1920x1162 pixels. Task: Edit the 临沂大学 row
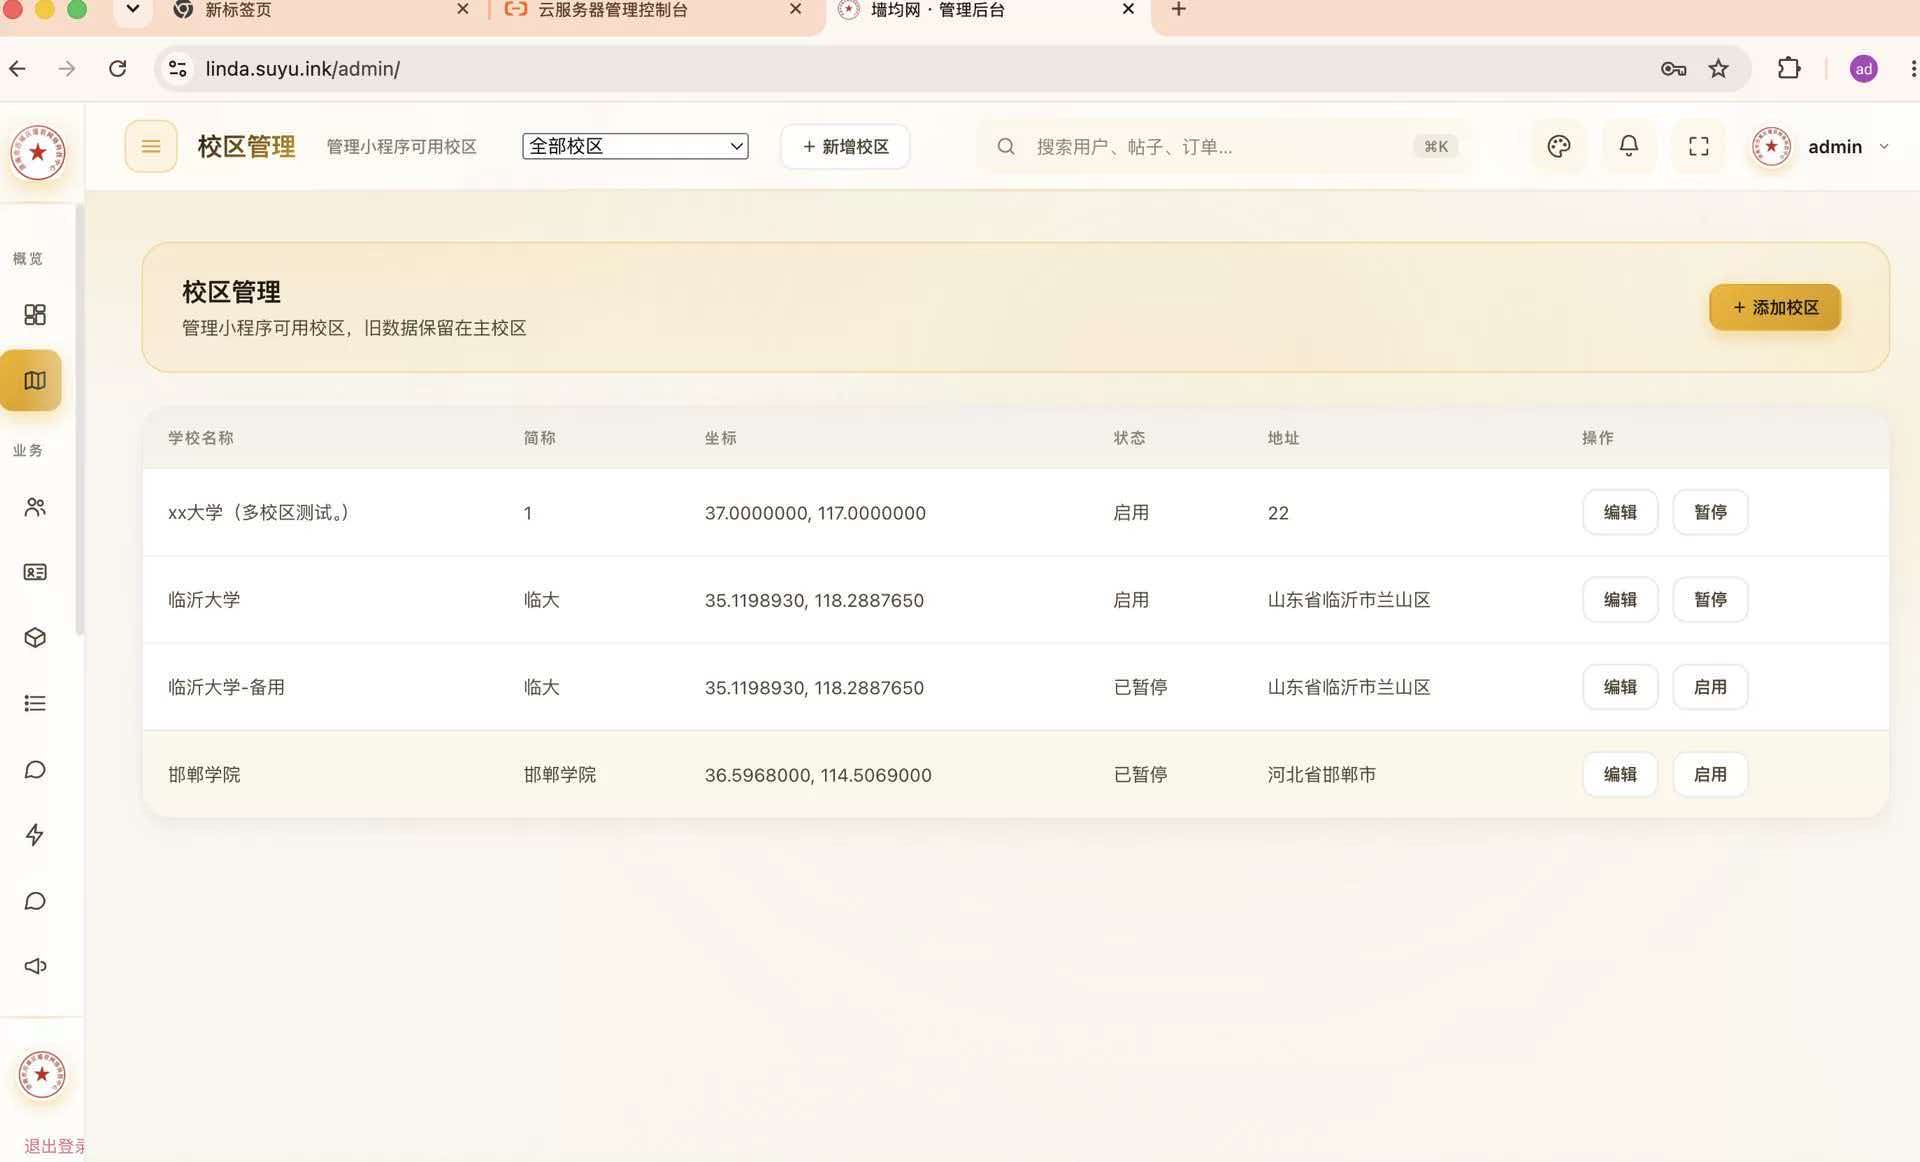click(x=1620, y=599)
